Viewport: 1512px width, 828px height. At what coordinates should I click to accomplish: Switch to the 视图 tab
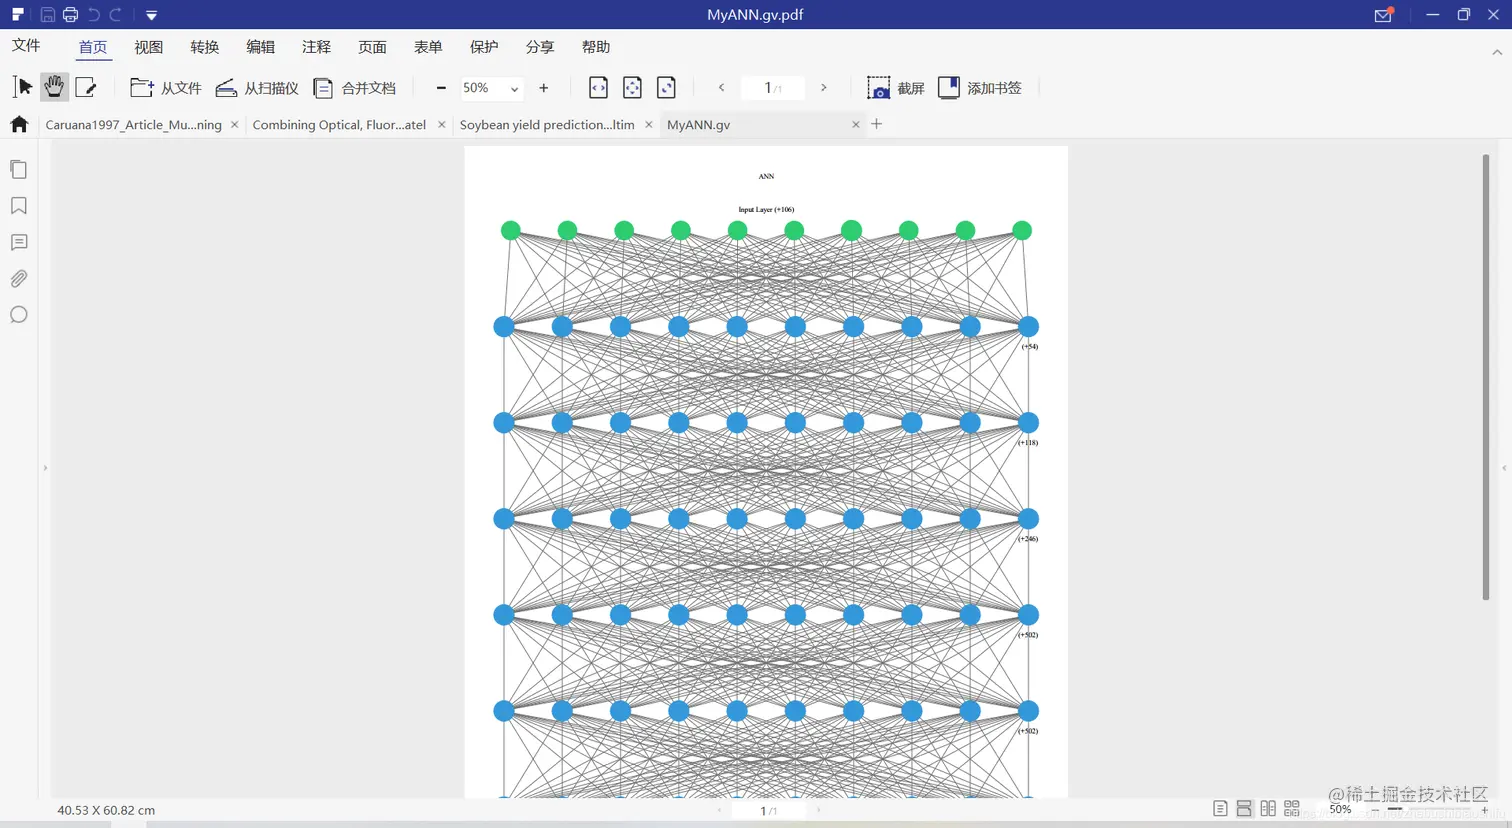pyautogui.click(x=149, y=47)
